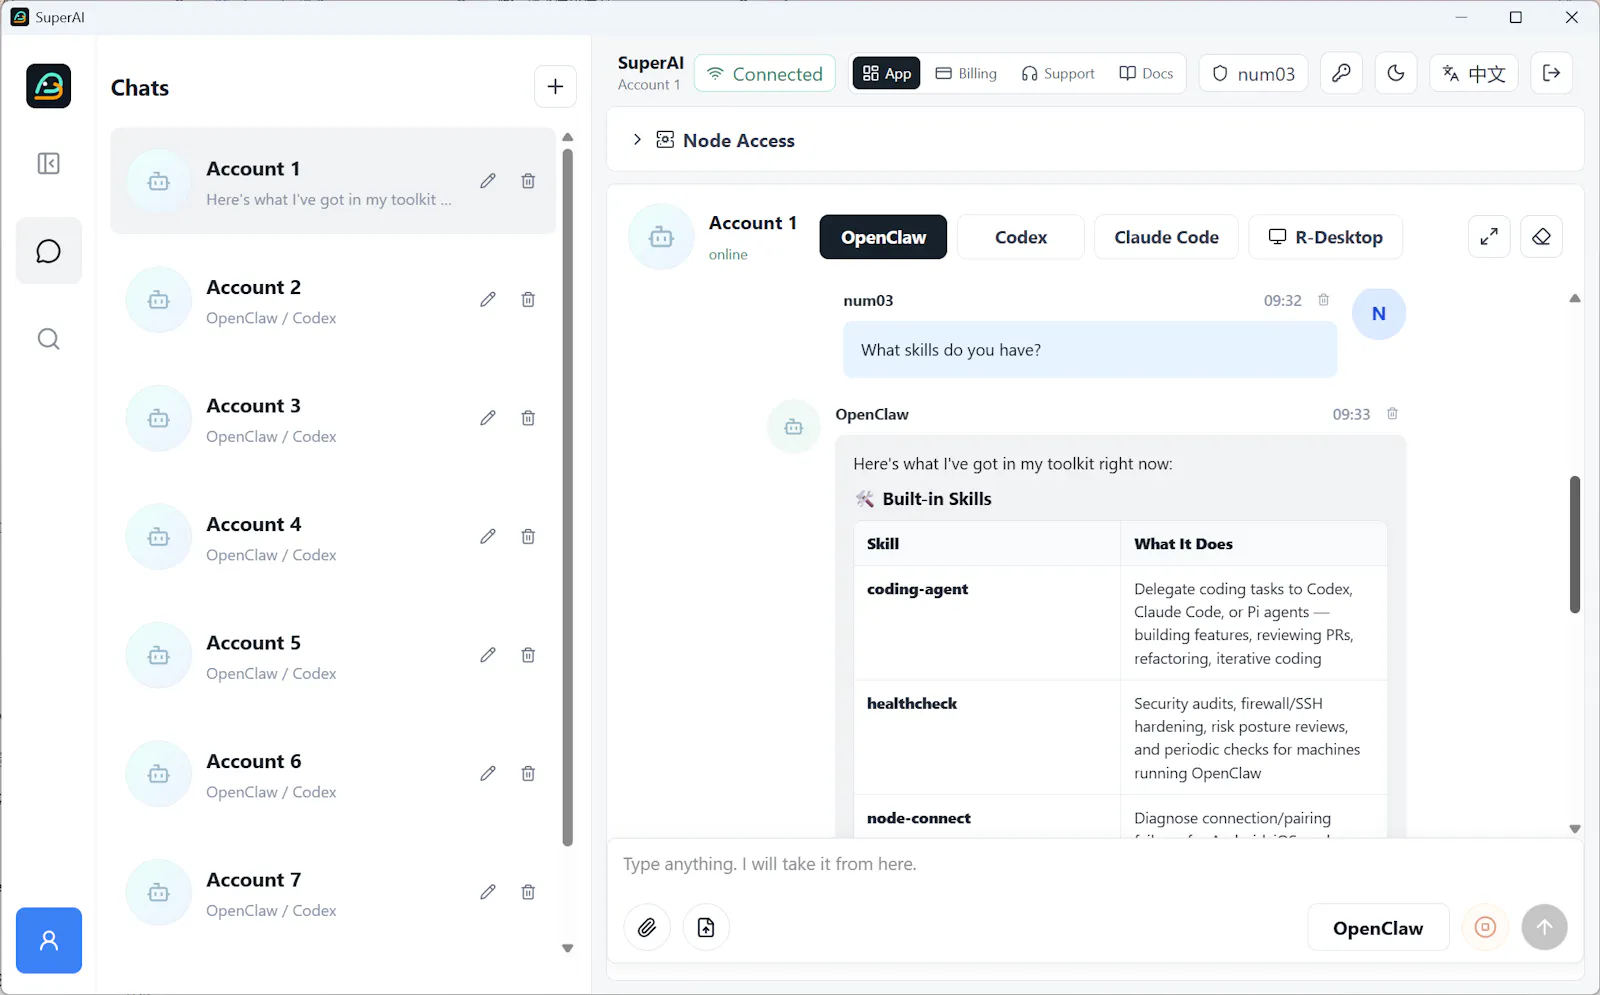Delete Account 7 chat
The width and height of the screenshot is (1600, 995).
(x=528, y=892)
